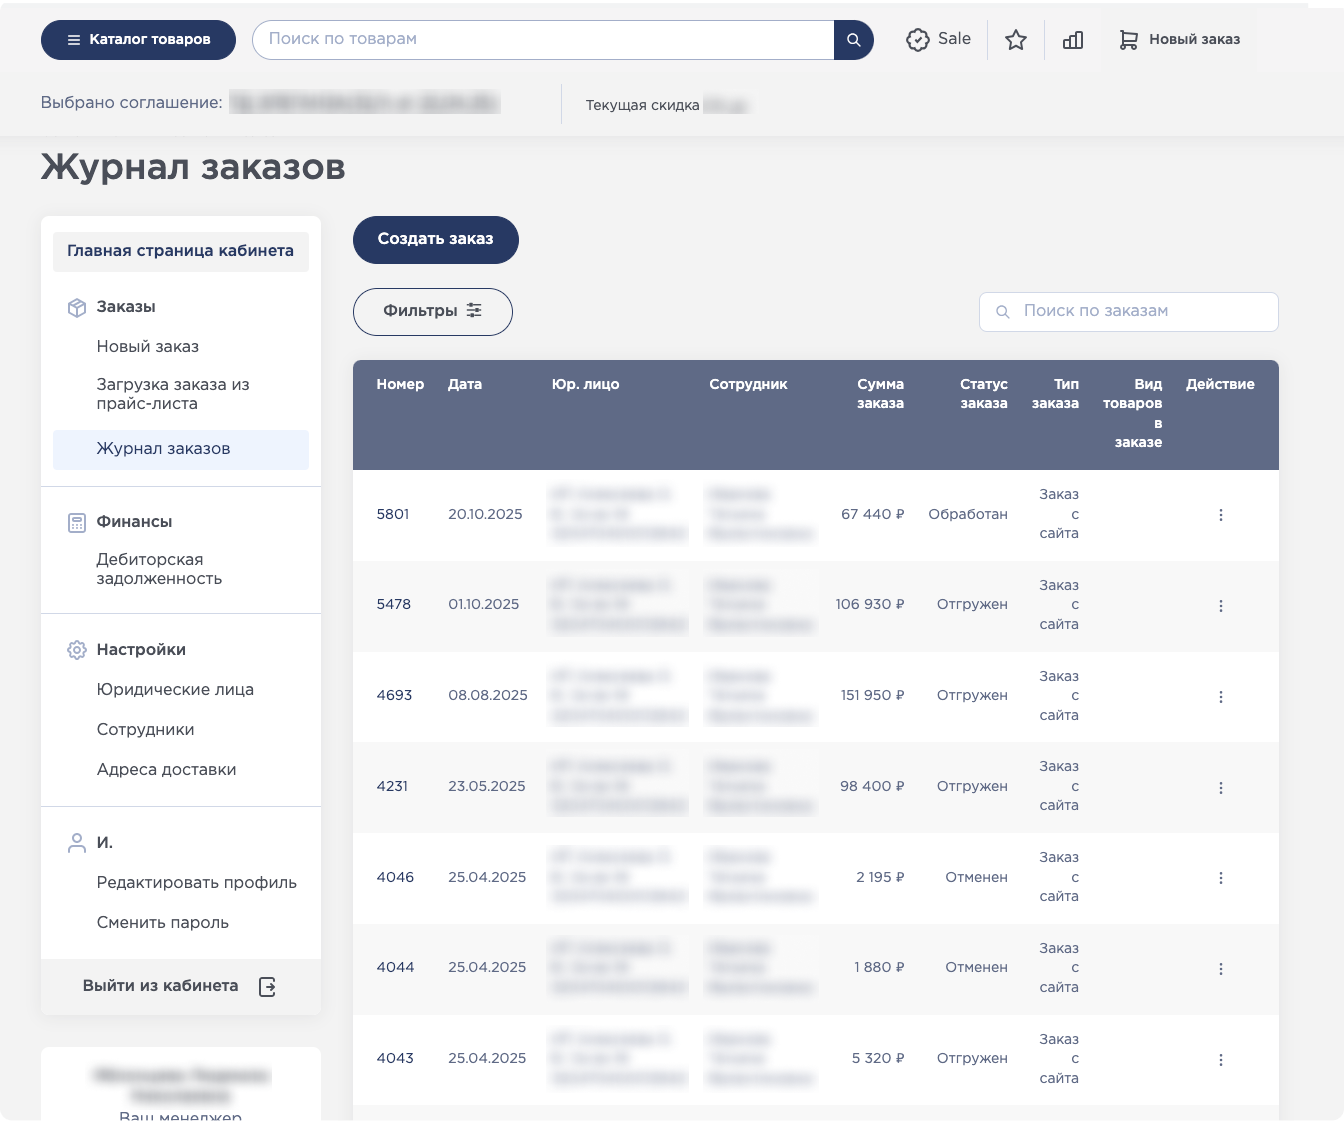Open the actions dropdown for order 5478
This screenshot has width=1344, height=1121.
tap(1220, 606)
